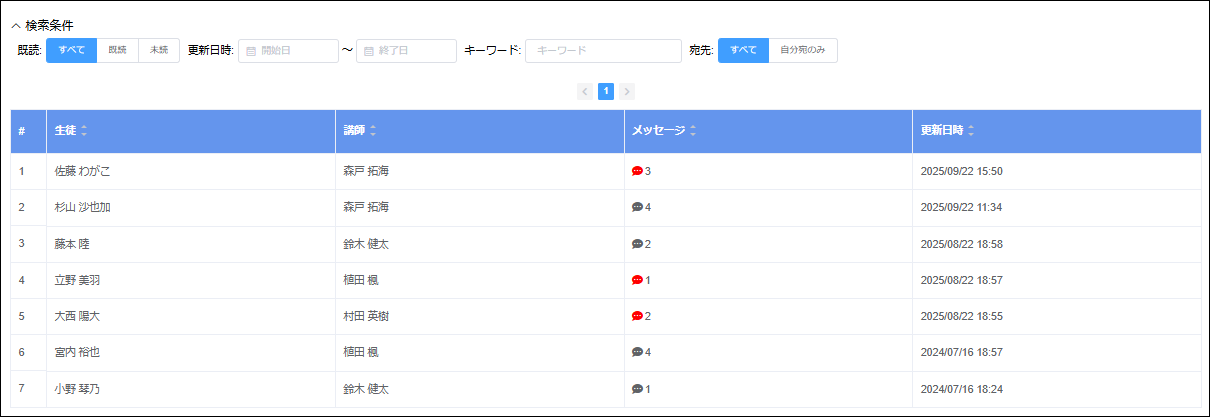The image size is (1210, 417).
Task: Open message icon for 小野 琴乃
Action: point(637,389)
